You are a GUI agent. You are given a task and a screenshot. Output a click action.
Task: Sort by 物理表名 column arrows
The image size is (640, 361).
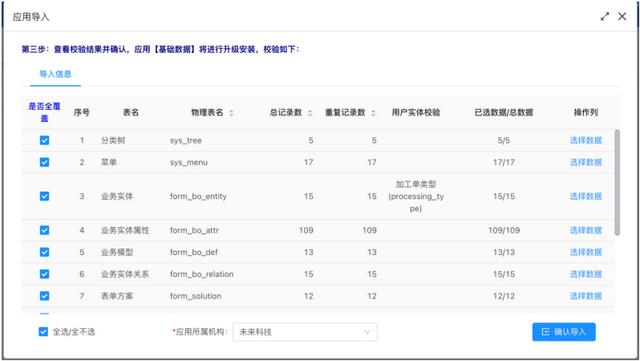click(x=231, y=113)
